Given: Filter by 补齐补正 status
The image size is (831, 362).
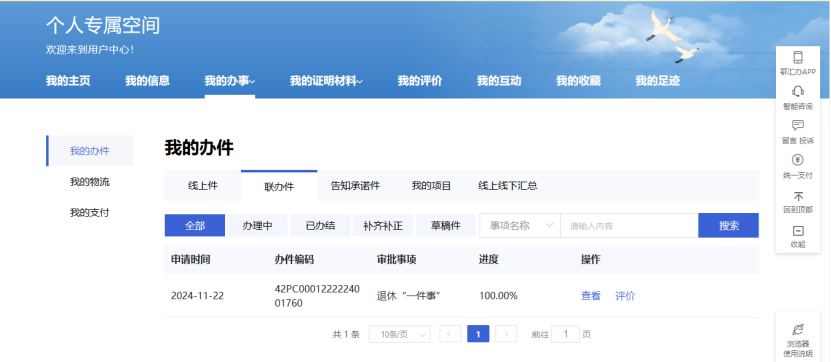Looking at the screenshot, I should [x=383, y=226].
